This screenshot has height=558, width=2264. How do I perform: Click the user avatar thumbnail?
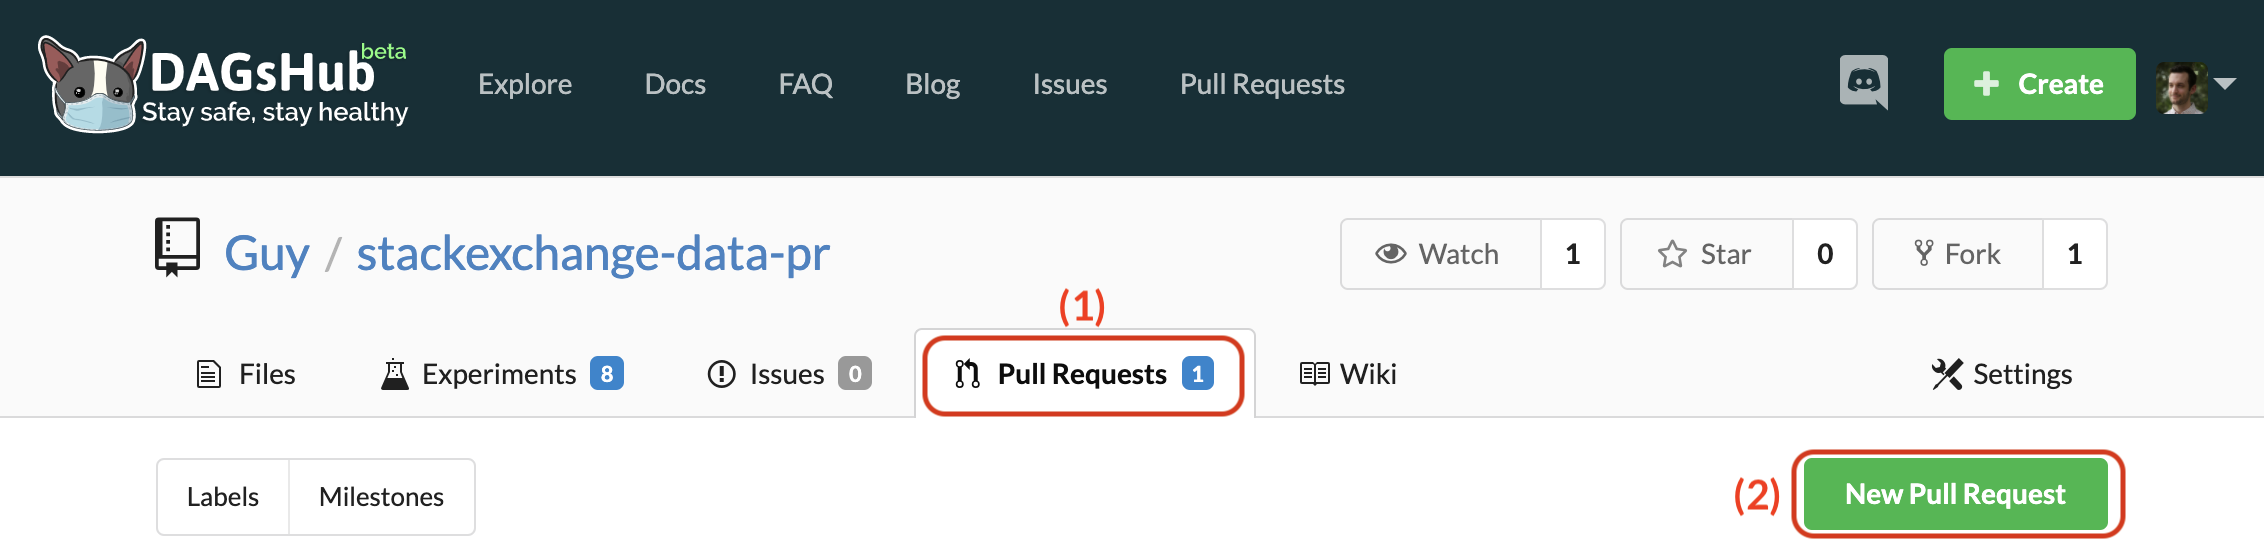click(2181, 87)
